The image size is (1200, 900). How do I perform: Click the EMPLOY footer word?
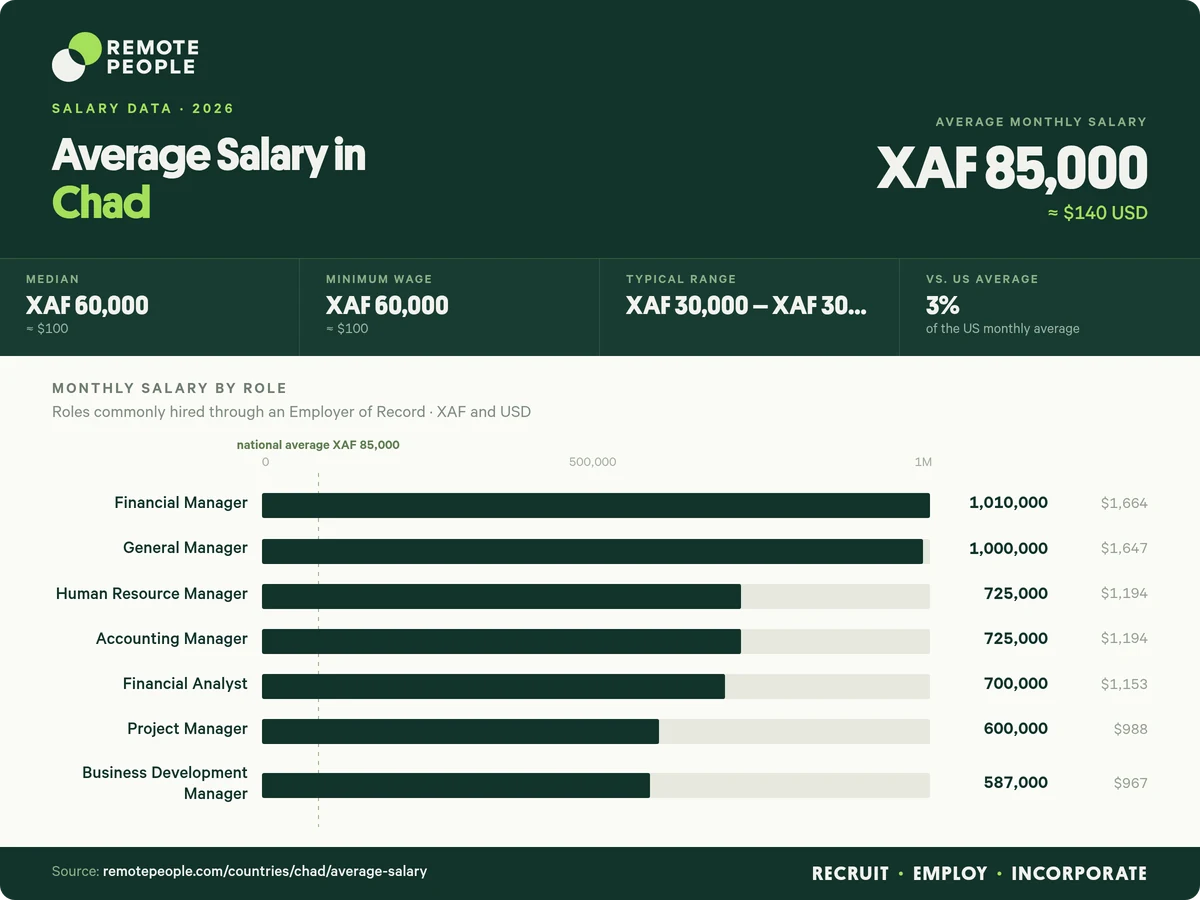[950, 873]
